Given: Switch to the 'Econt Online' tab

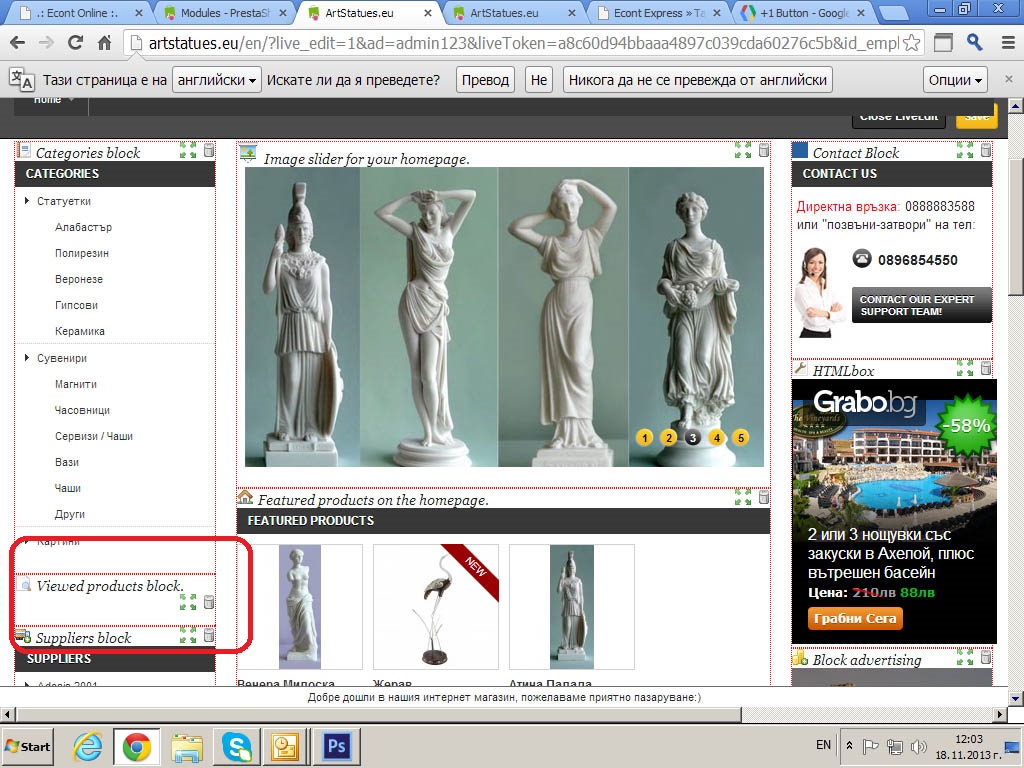Looking at the screenshot, I should click(x=80, y=12).
